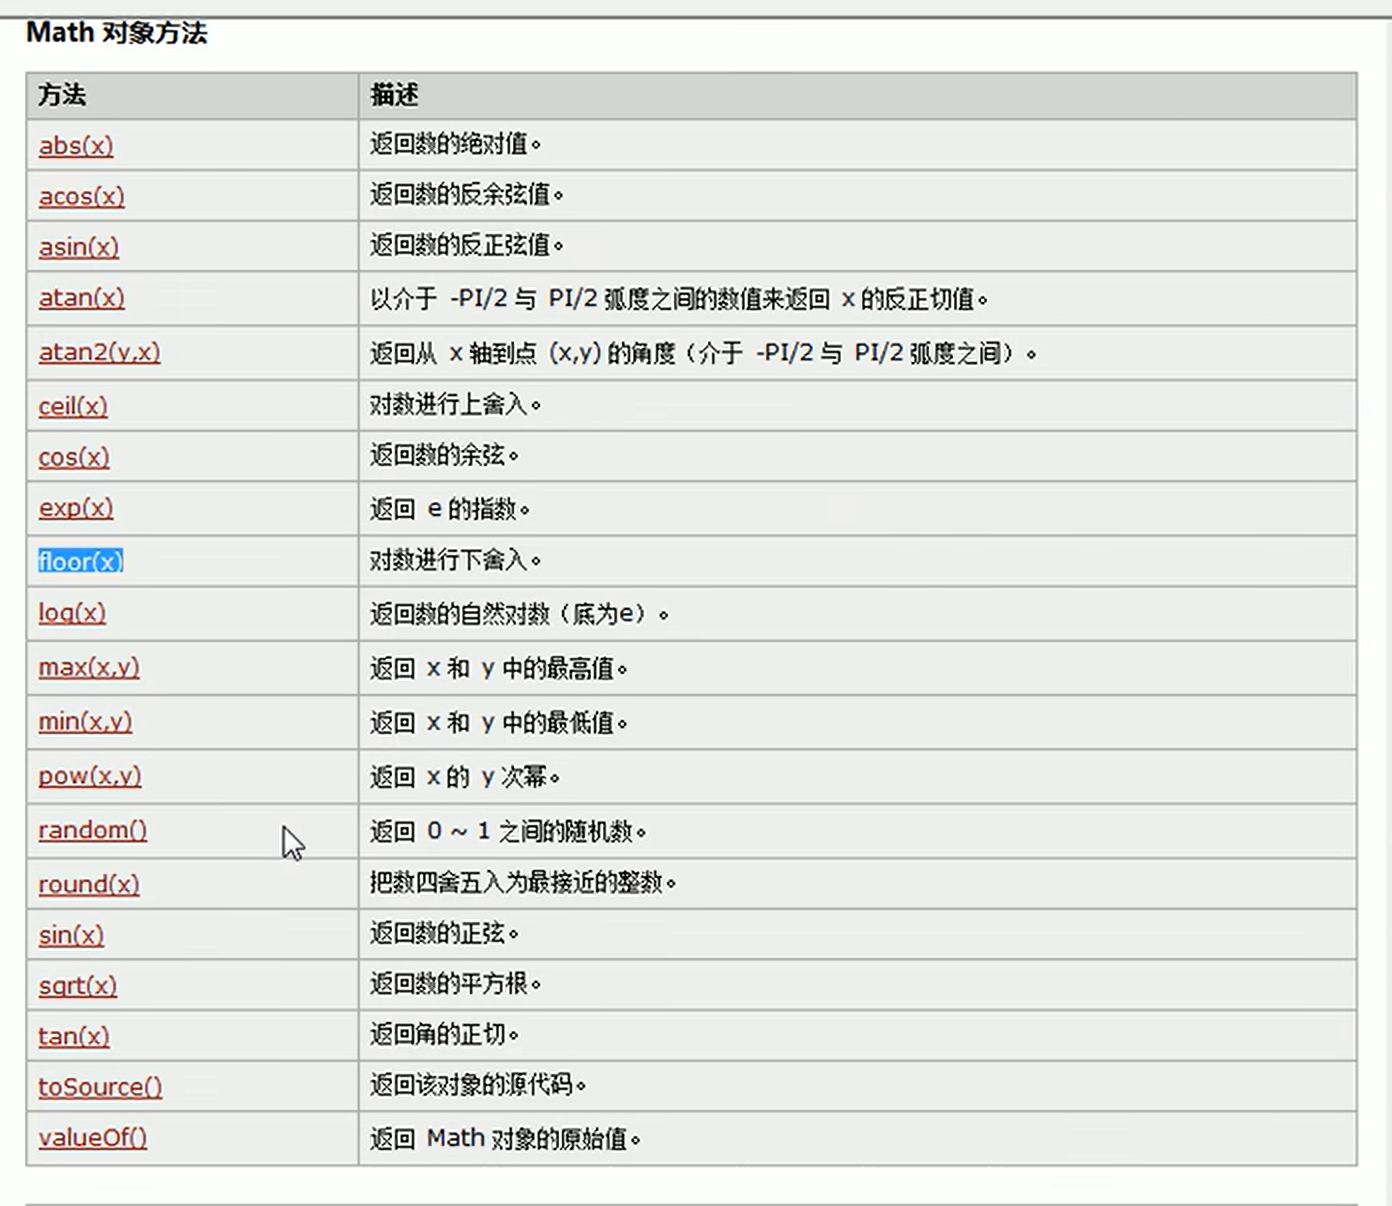Click description '返回该对象的源代码。'
This screenshot has height=1206, width=1392.
(x=478, y=1084)
